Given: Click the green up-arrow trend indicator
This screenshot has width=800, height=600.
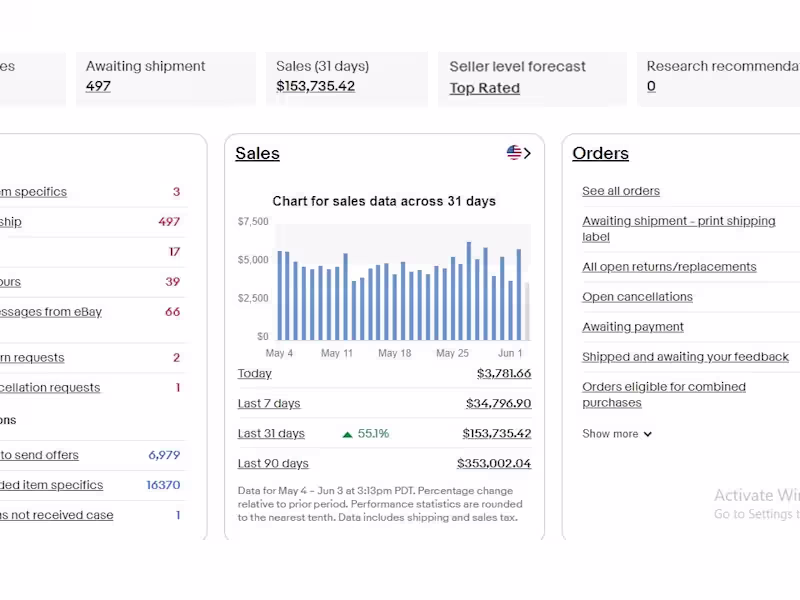Looking at the screenshot, I should point(347,434).
